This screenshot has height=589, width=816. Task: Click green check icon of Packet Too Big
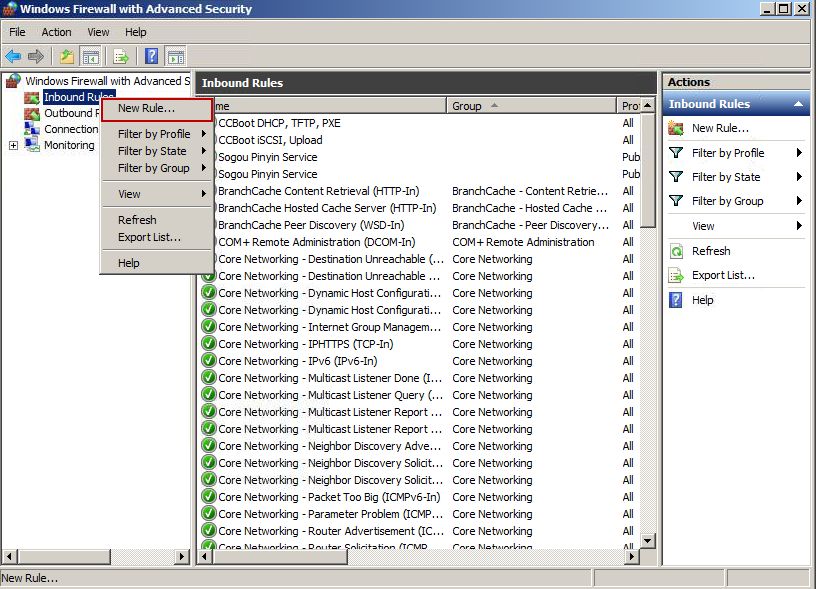(x=209, y=497)
